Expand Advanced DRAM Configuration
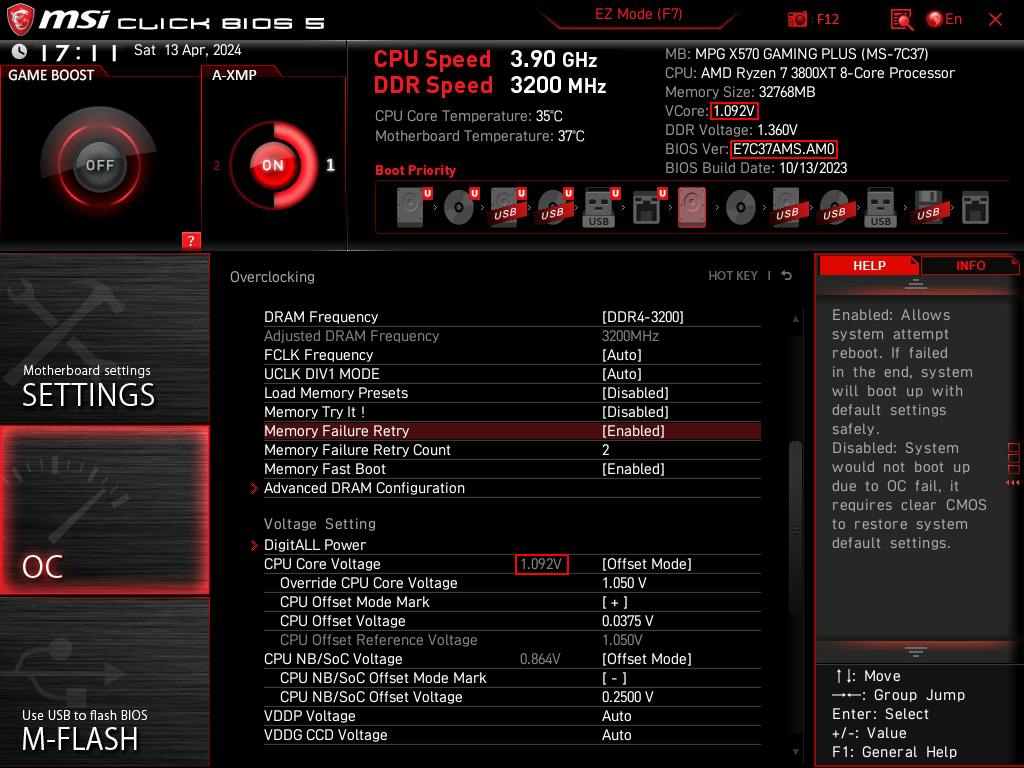Image resolution: width=1024 pixels, height=768 pixels. (364, 488)
